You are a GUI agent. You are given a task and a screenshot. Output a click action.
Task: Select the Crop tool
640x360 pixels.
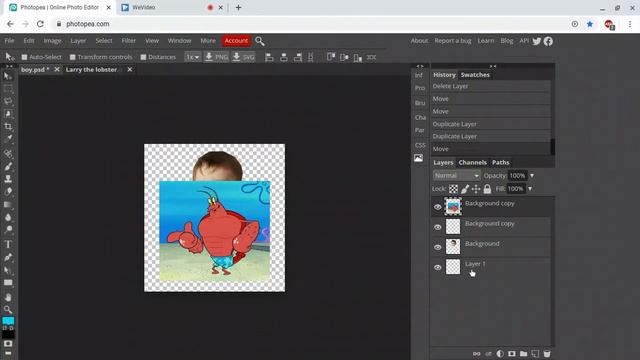click(x=8, y=126)
